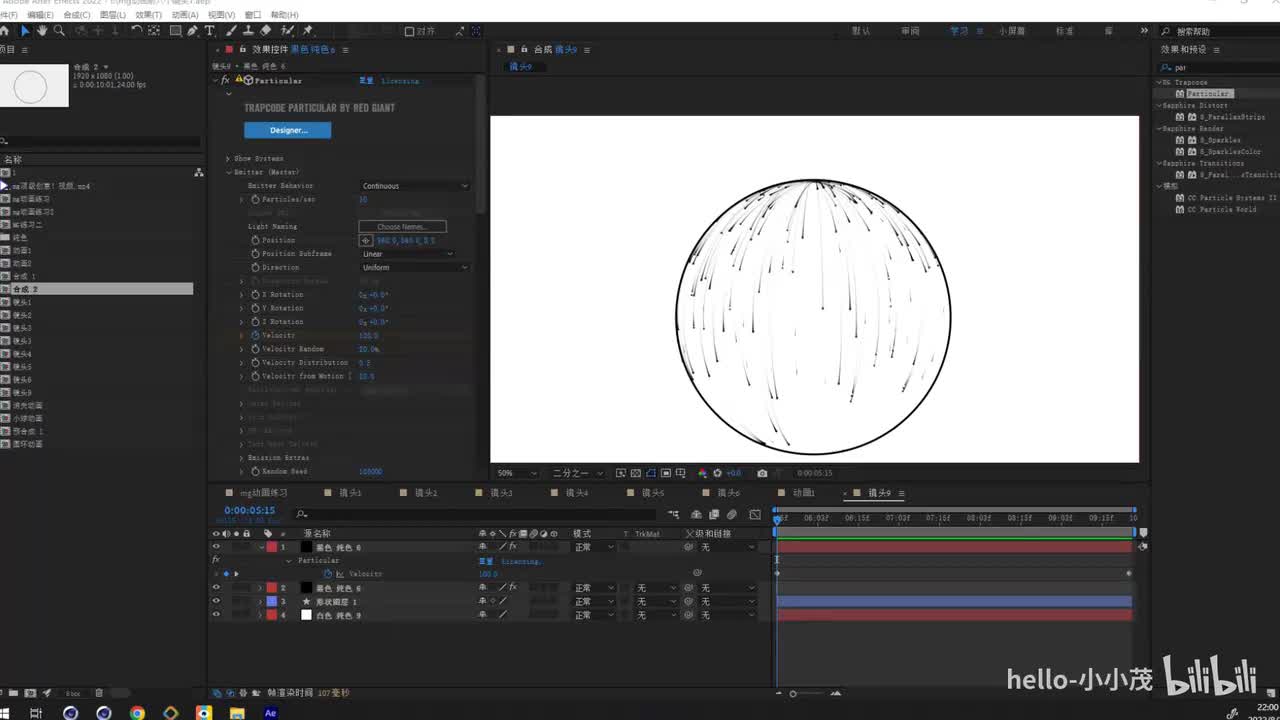Open the 图层(L) menu
Screen dimensions: 1280x720
(x=113, y=15)
